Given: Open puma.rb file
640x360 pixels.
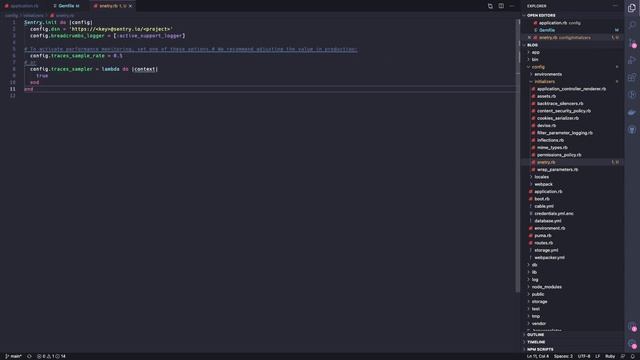Looking at the screenshot, I should click(542, 236).
